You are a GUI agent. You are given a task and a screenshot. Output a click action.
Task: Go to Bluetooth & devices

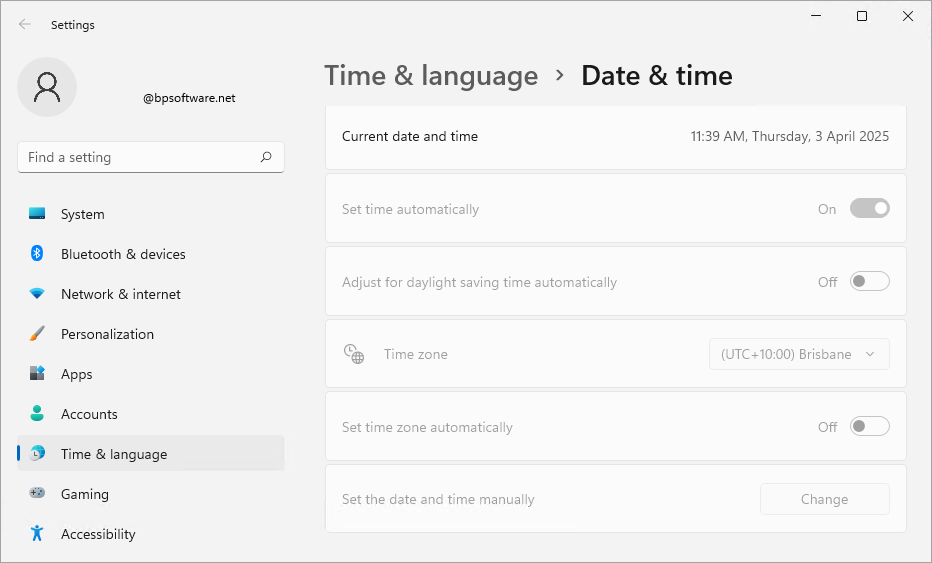point(151,254)
